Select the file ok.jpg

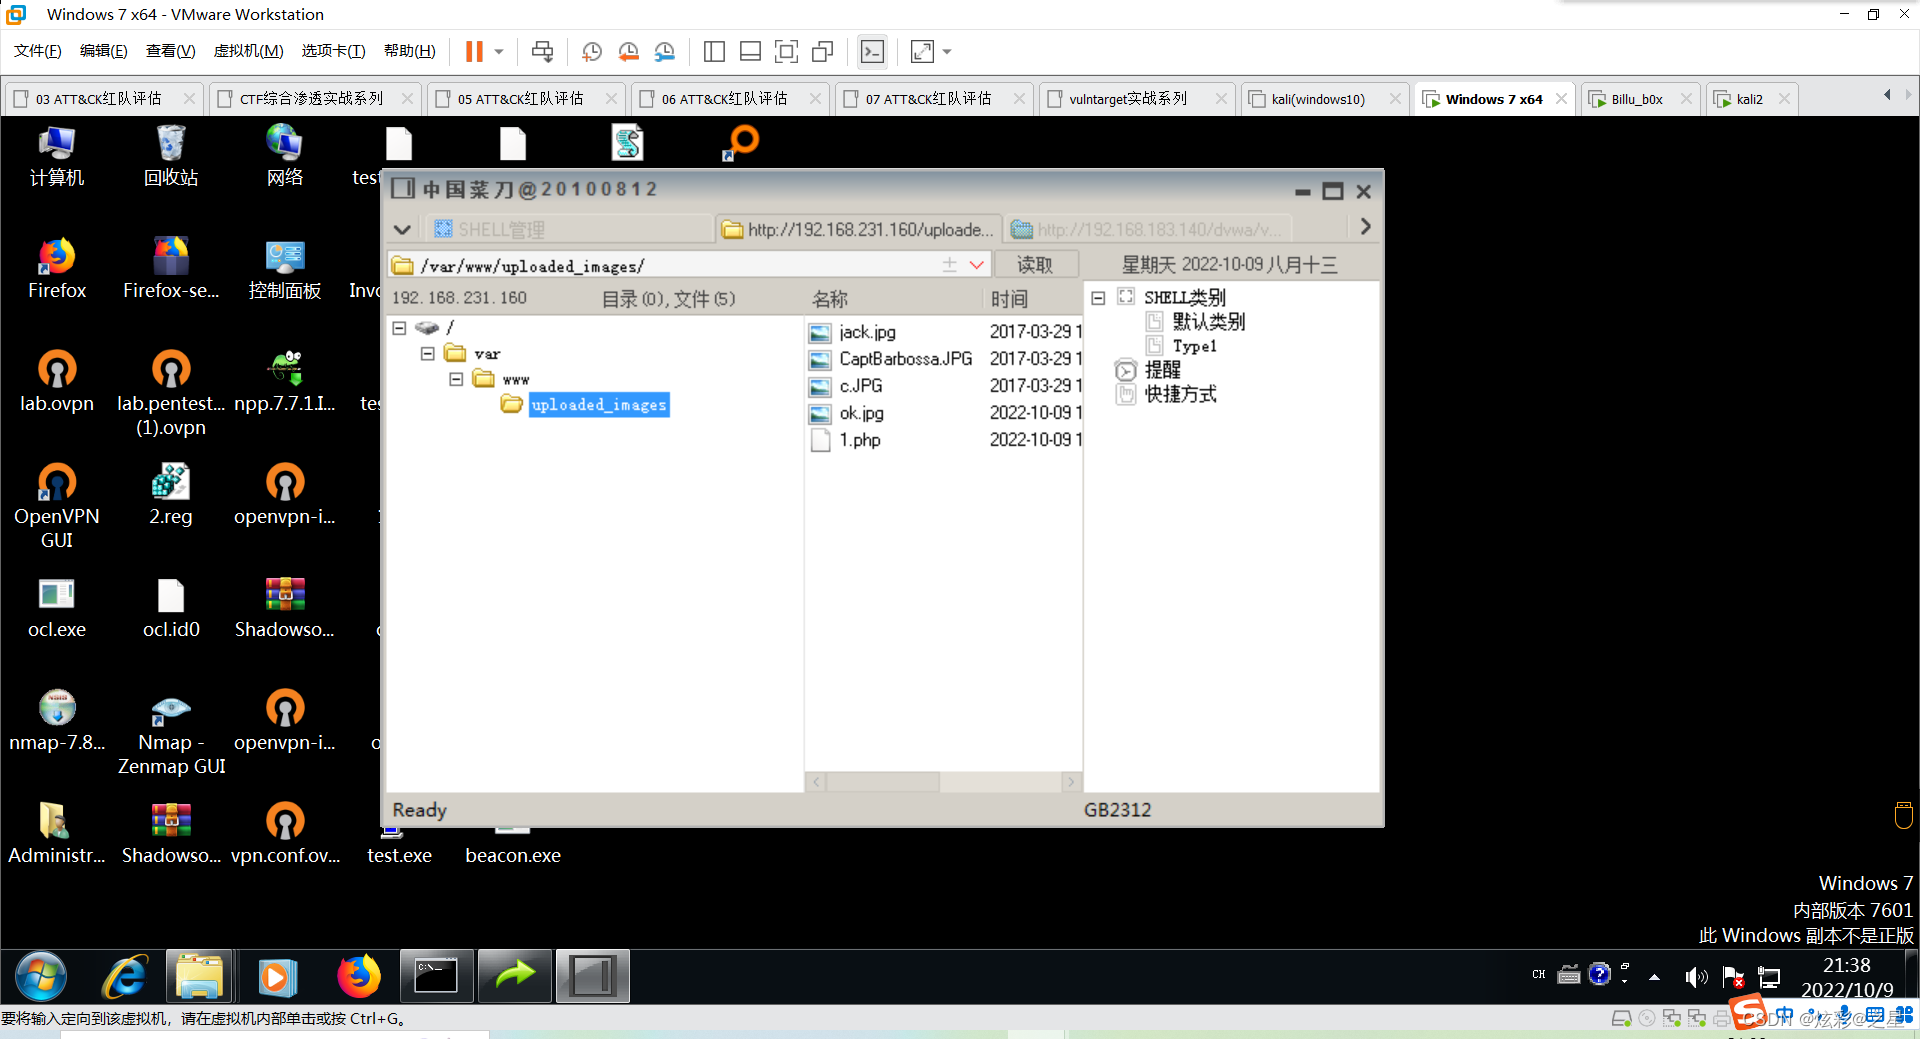(861, 413)
